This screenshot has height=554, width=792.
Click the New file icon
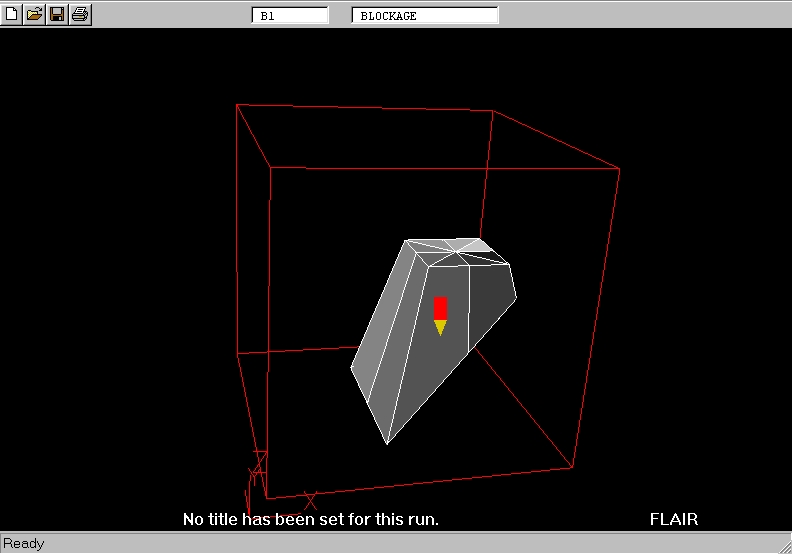pos(12,14)
